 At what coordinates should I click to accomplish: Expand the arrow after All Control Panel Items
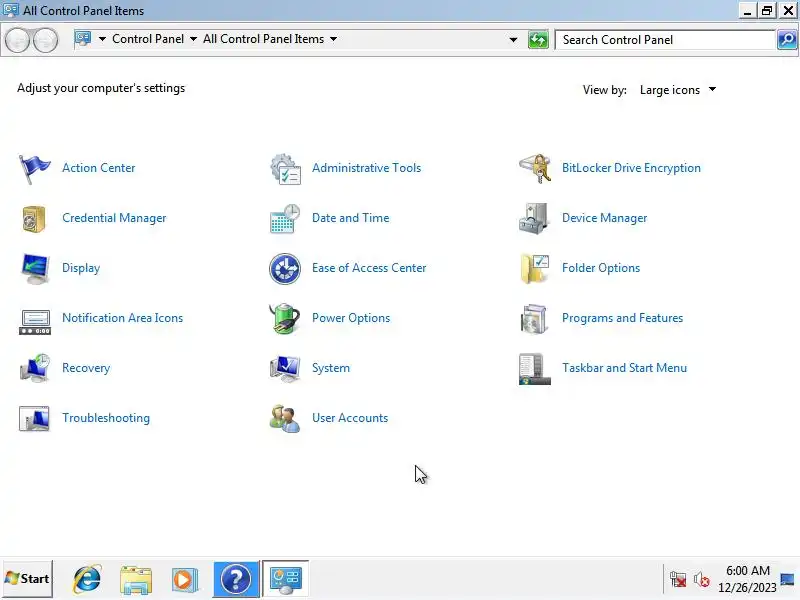[x=333, y=39]
